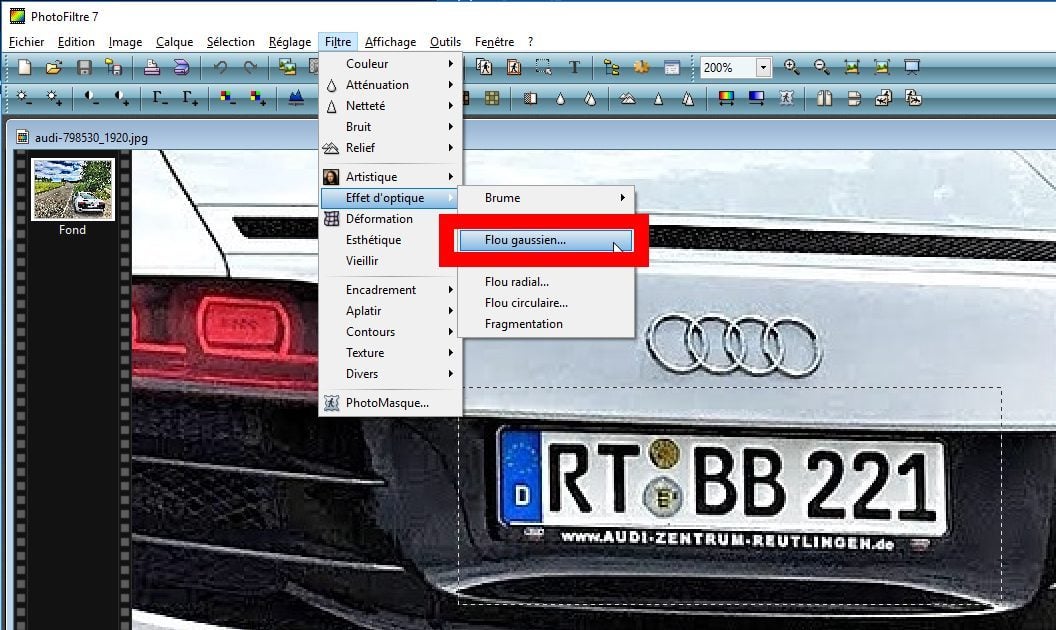Open the Edition menu
1056x630 pixels.
[x=76, y=42]
